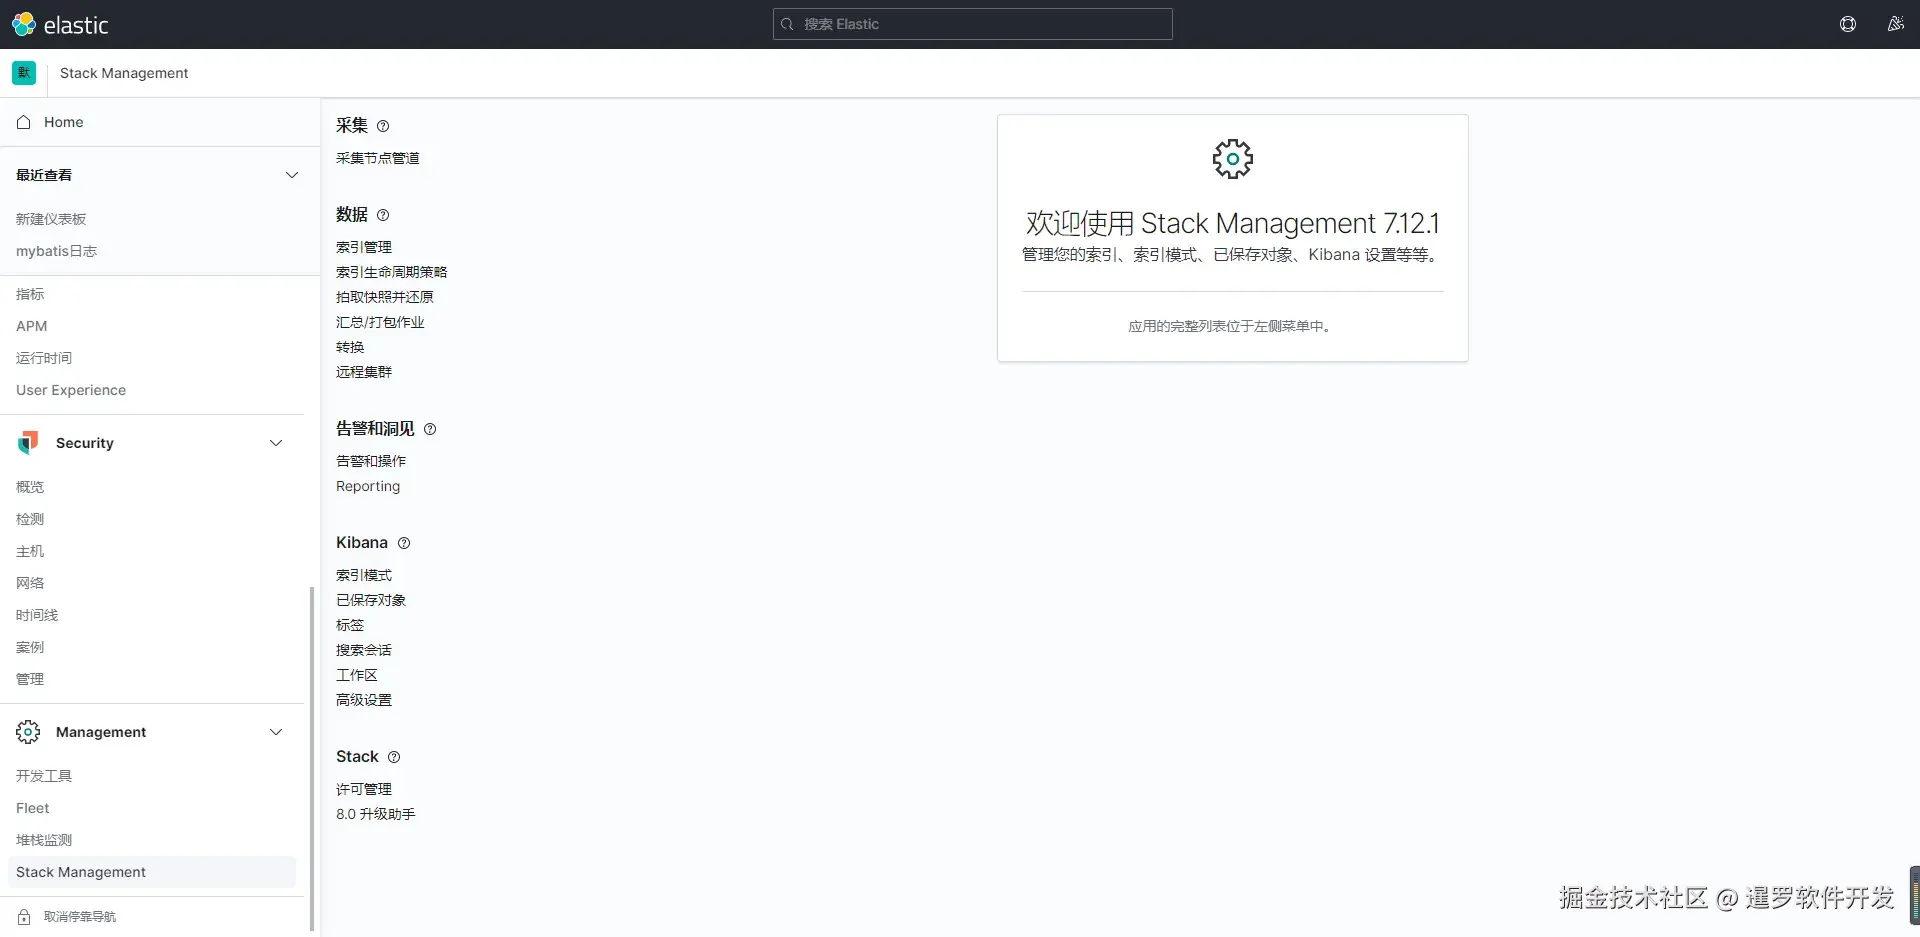
Task: Open the help menu icon in header
Action: pos(1848,24)
